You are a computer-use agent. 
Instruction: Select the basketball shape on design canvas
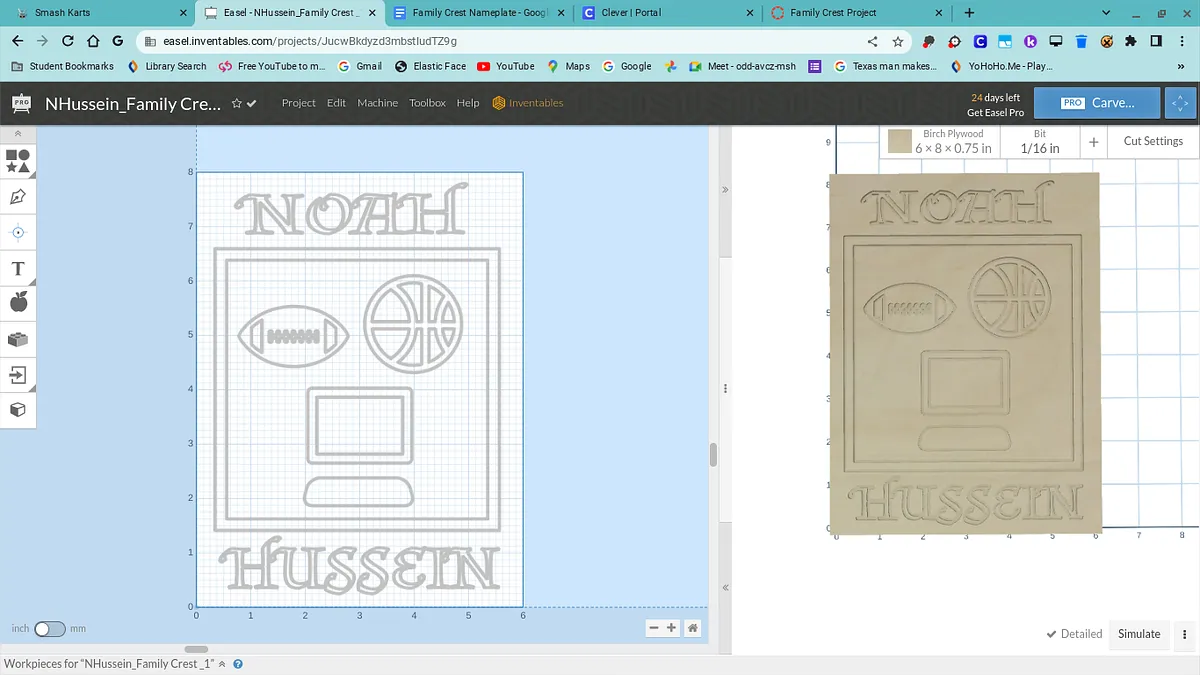413,323
